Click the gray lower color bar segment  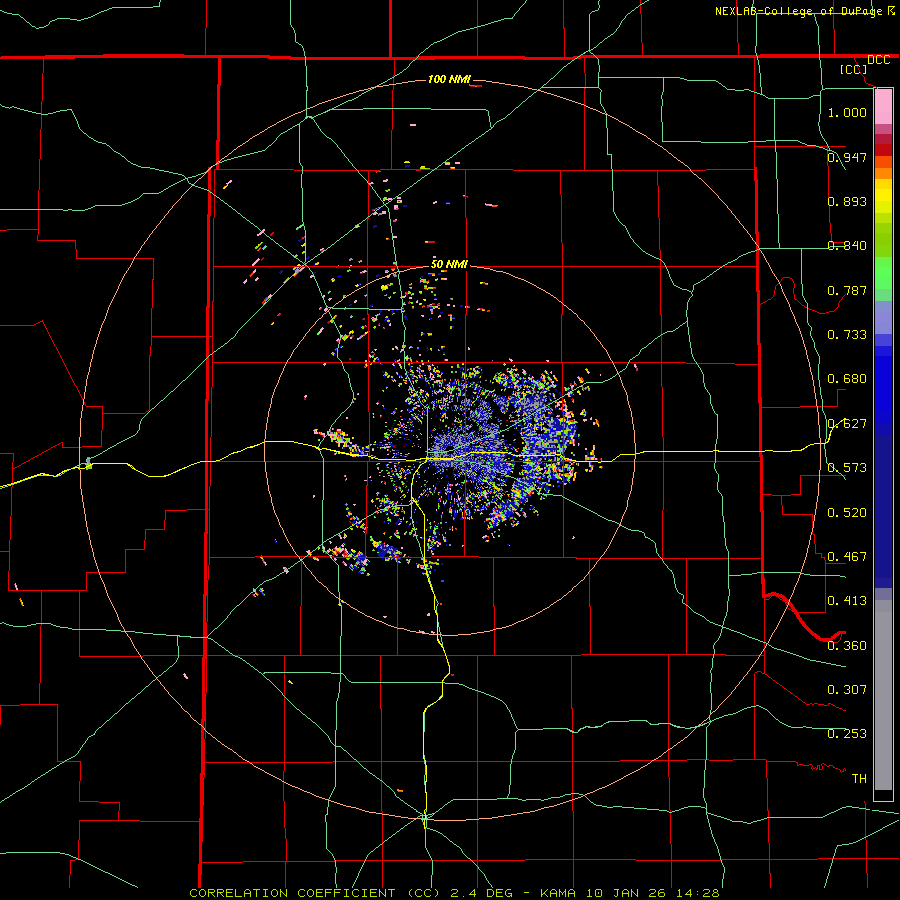point(883,695)
